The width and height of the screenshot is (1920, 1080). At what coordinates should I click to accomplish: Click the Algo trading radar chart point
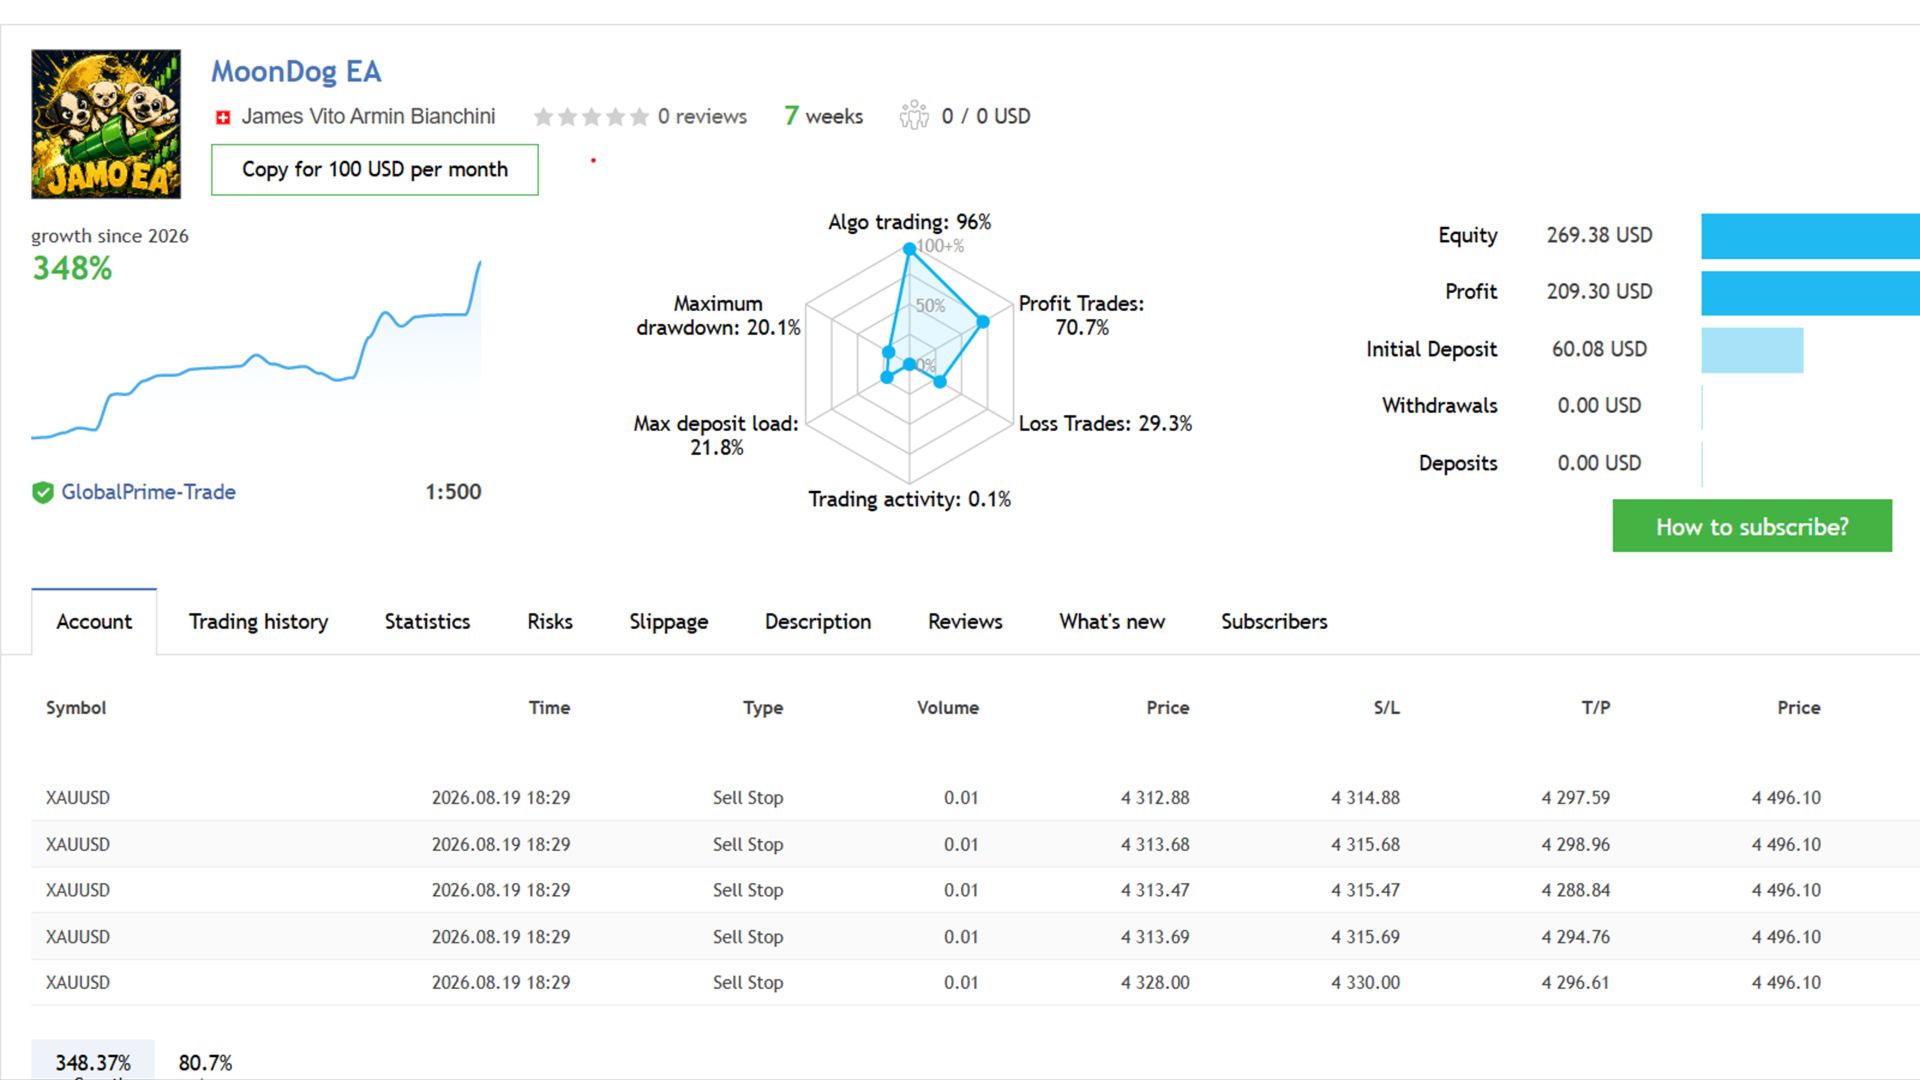click(909, 249)
